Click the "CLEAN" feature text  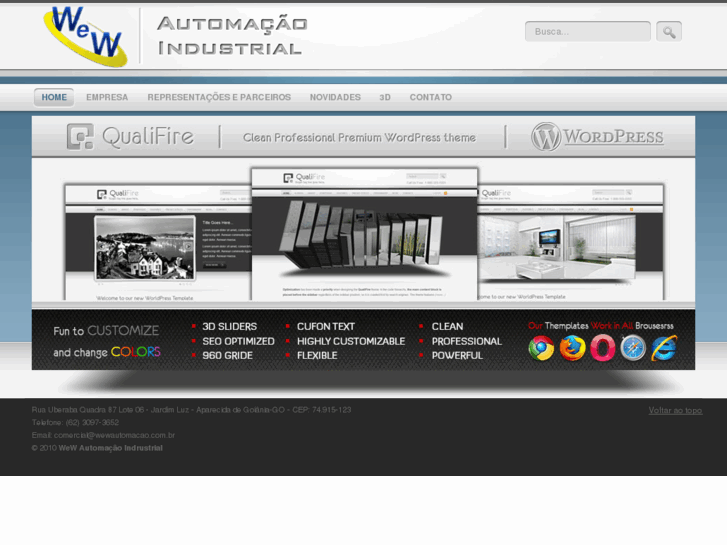[447, 327]
